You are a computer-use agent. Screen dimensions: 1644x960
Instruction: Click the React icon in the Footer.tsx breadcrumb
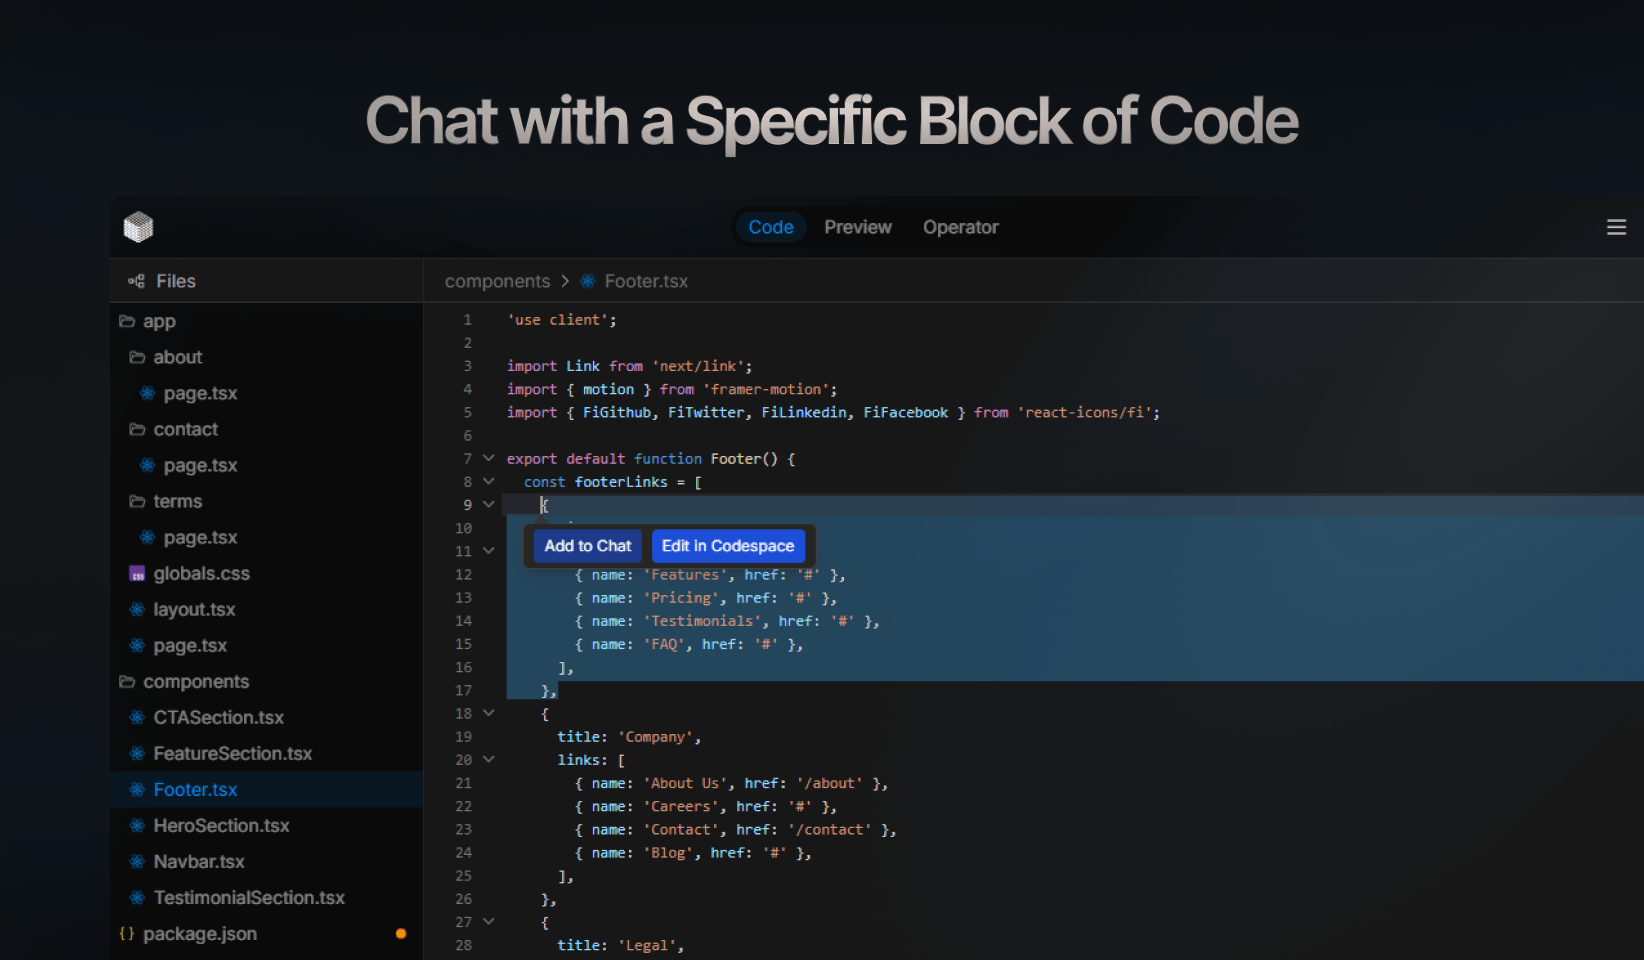pos(588,281)
